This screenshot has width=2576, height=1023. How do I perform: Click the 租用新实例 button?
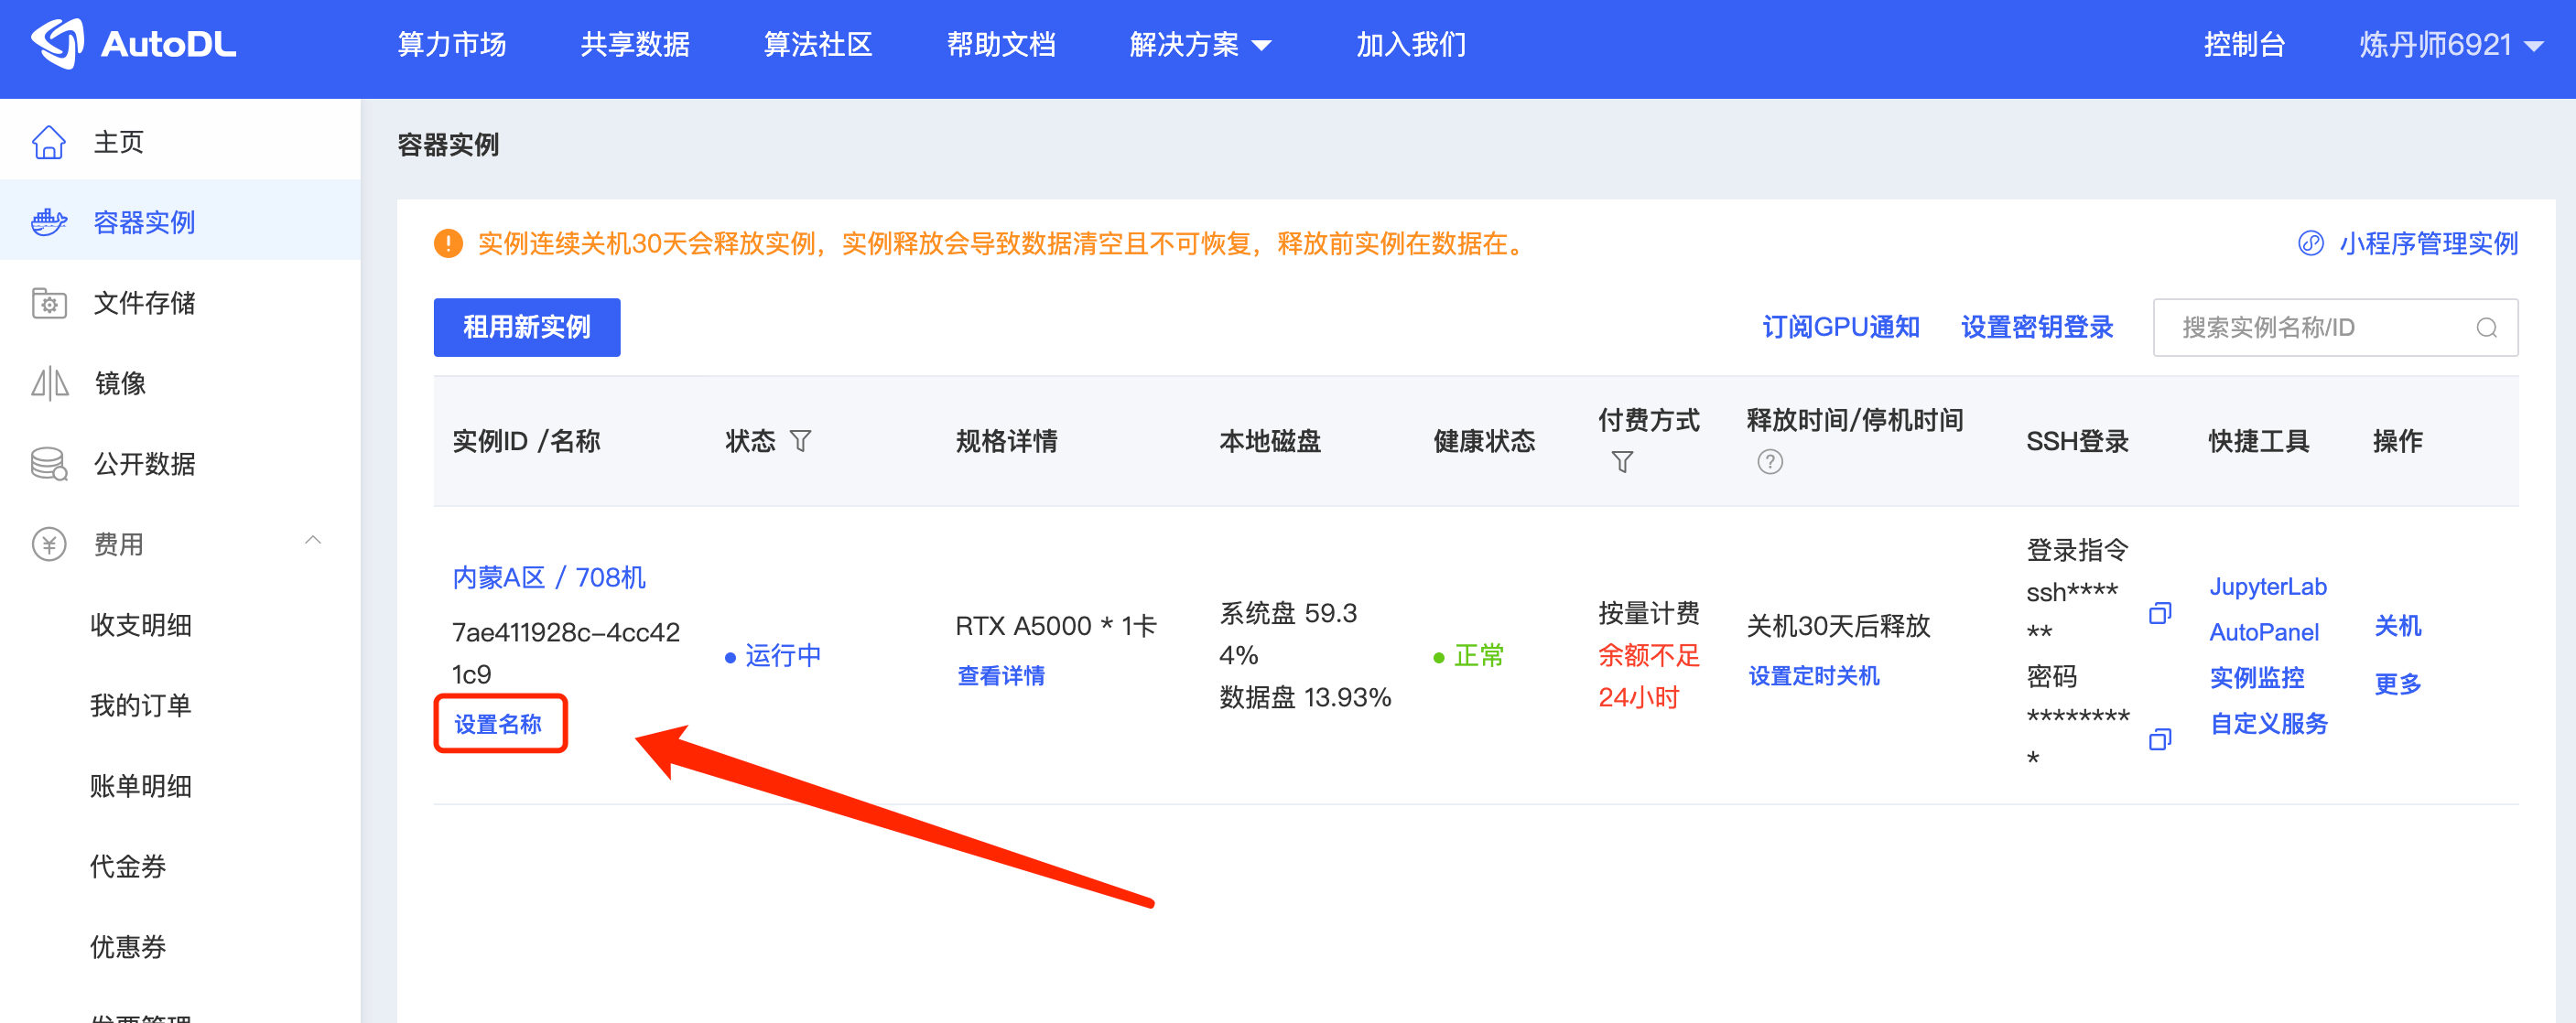coord(526,327)
